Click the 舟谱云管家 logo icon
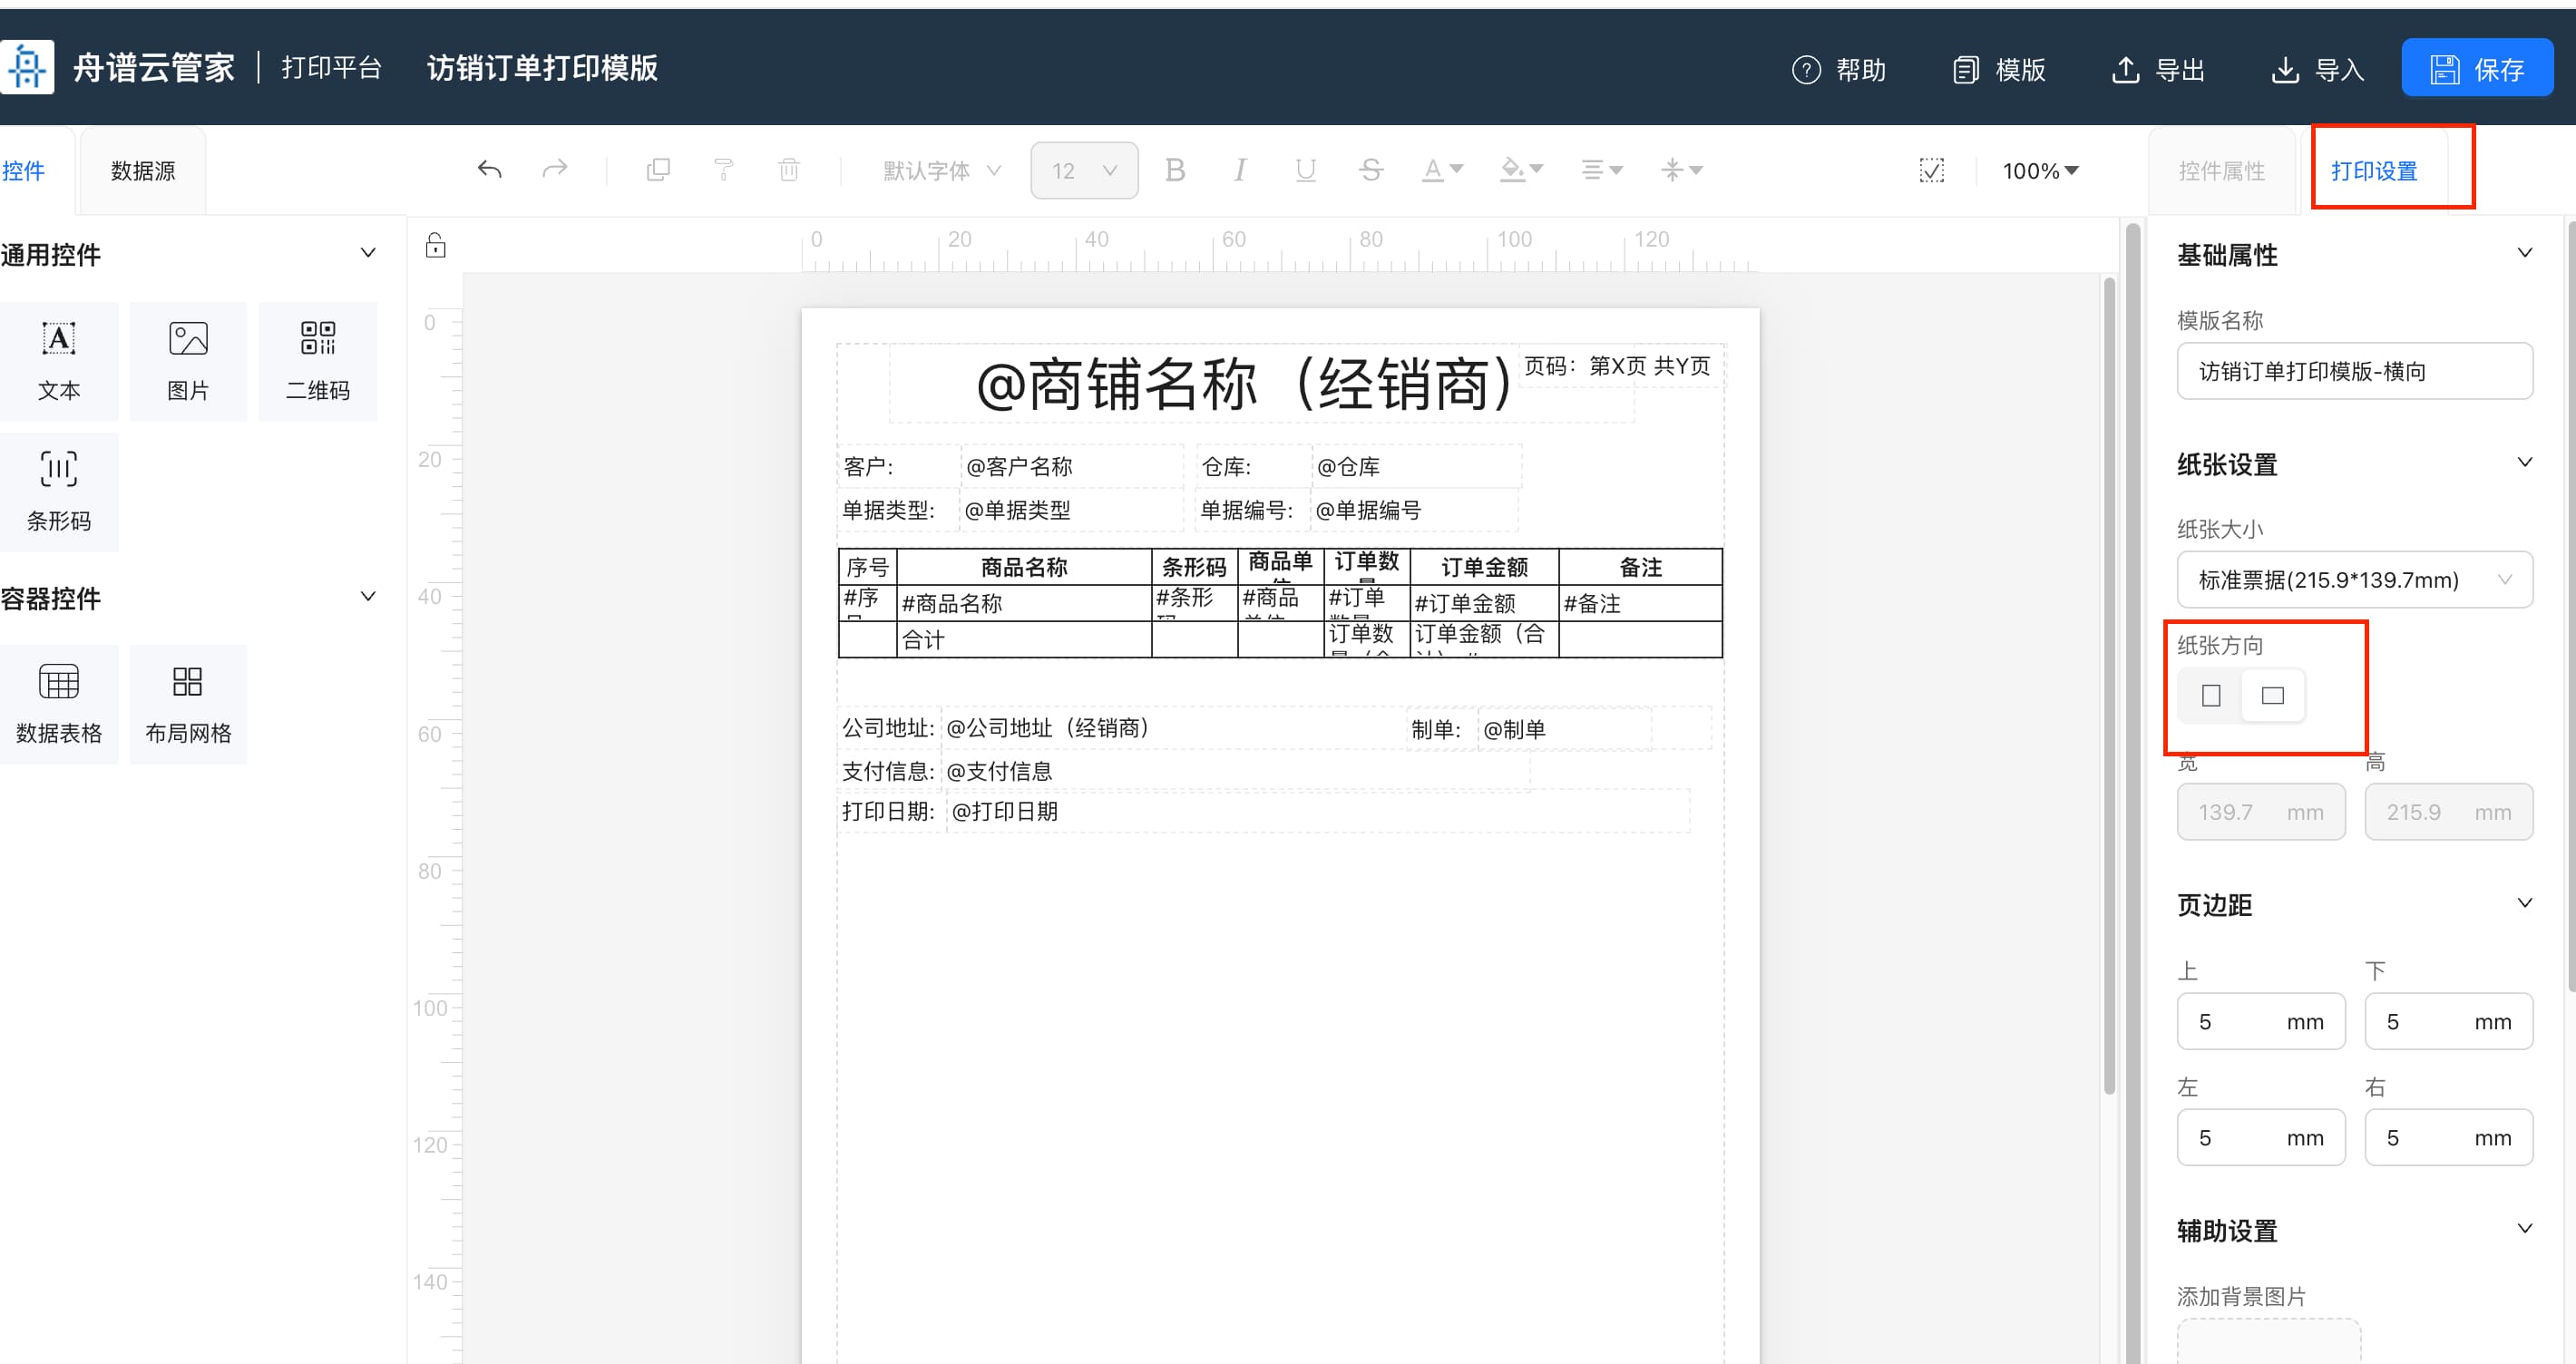 point(27,68)
